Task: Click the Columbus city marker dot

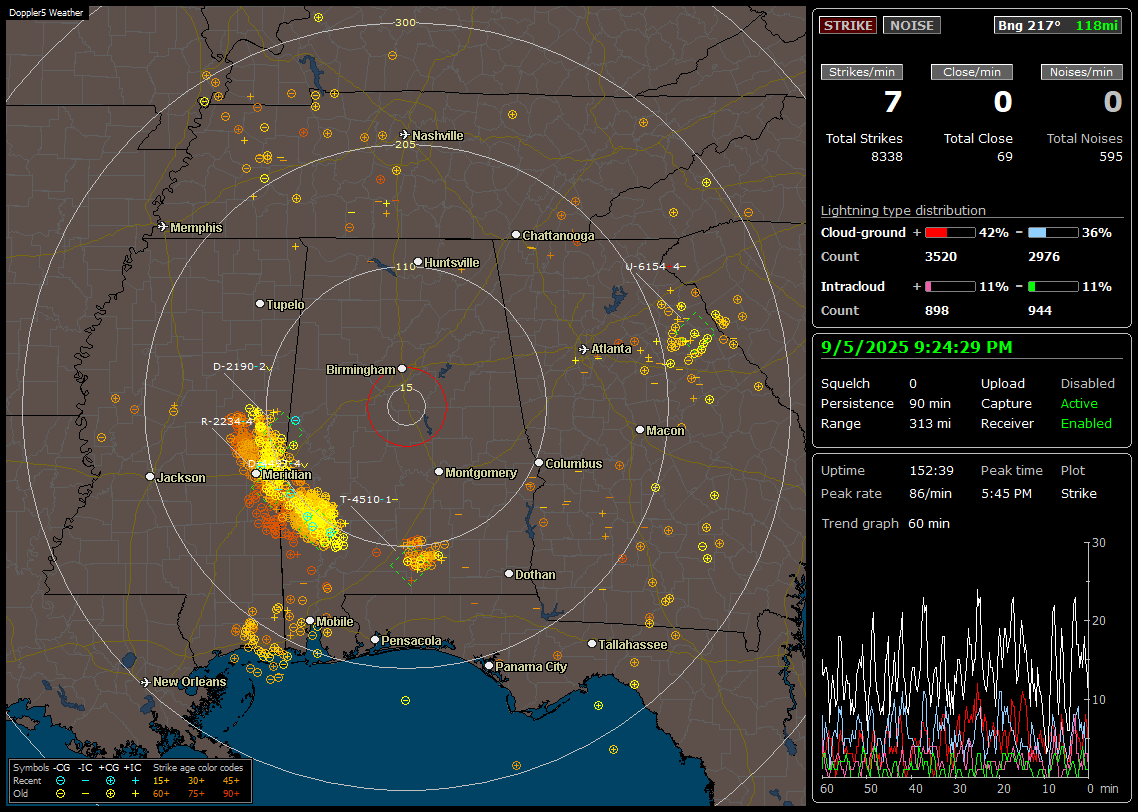Action: [539, 463]
